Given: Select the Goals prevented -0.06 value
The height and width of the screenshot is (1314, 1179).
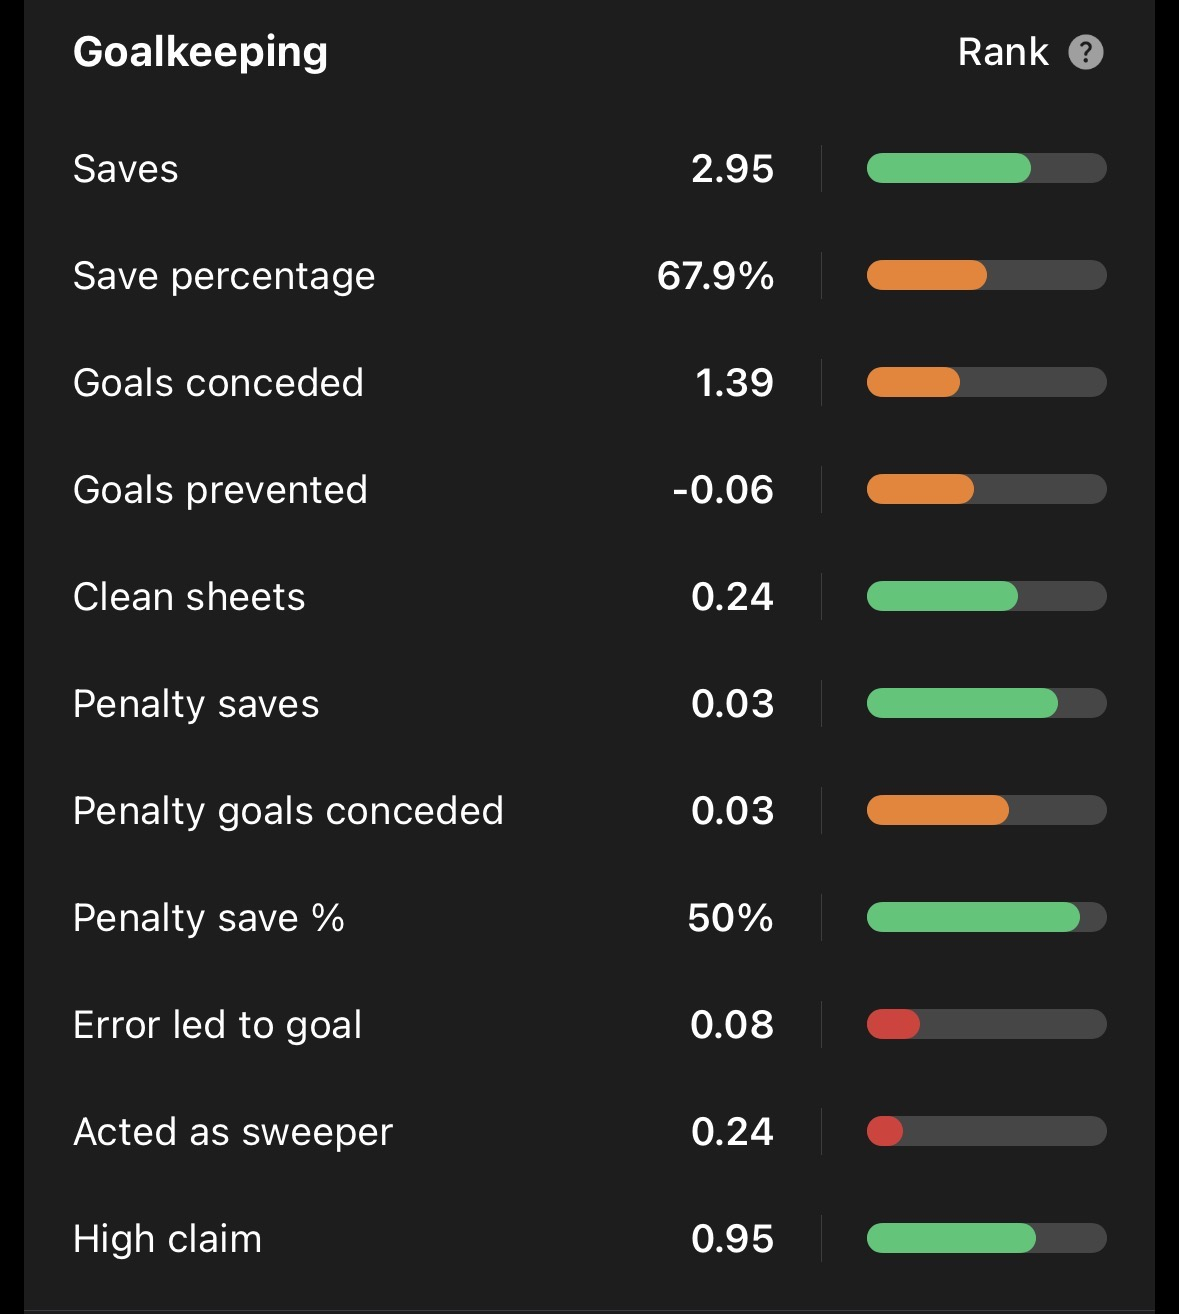Looking at the screenshot, I should click(x=723, y=490).
